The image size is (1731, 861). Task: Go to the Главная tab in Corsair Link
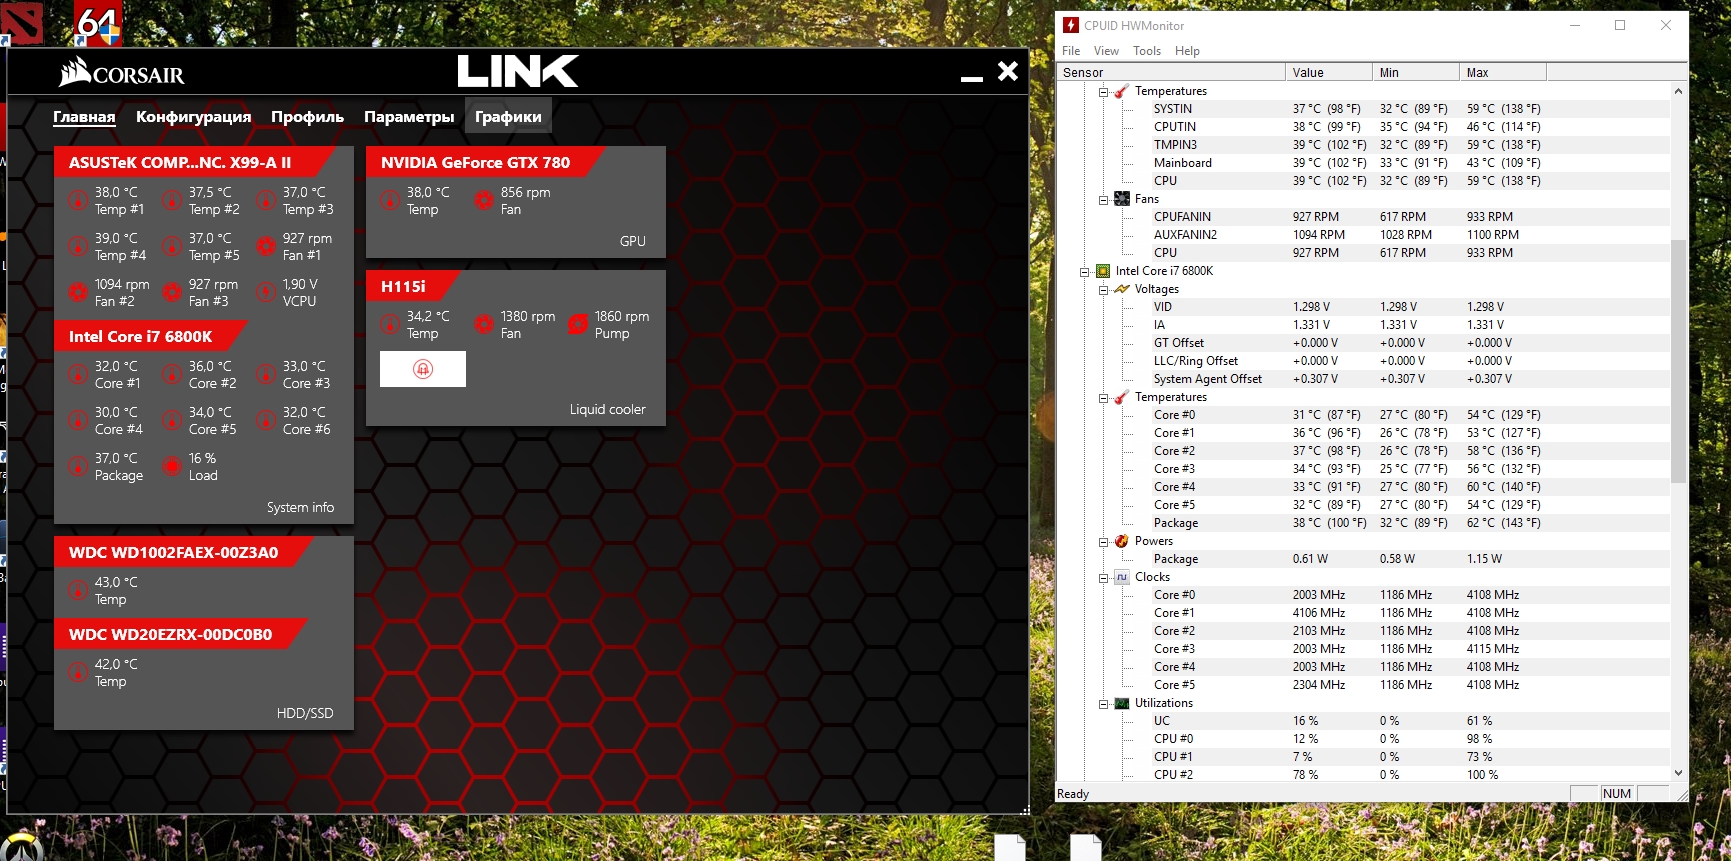click(x=84, y=117)
